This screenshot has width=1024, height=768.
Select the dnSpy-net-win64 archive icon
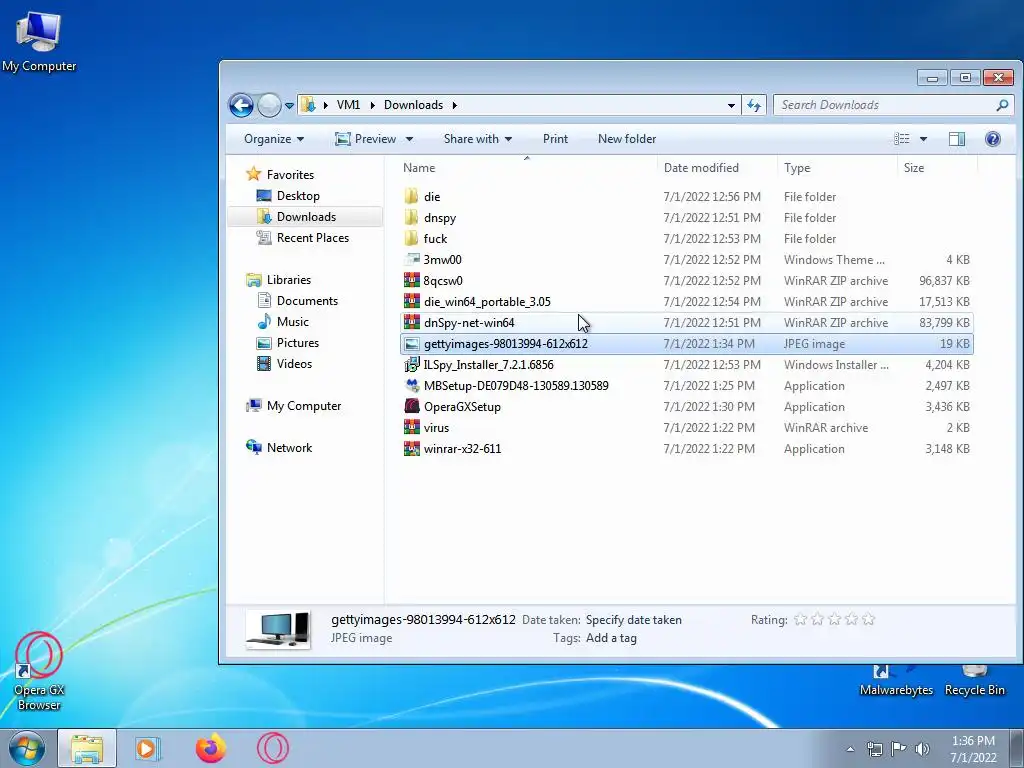tap(411, 322)
